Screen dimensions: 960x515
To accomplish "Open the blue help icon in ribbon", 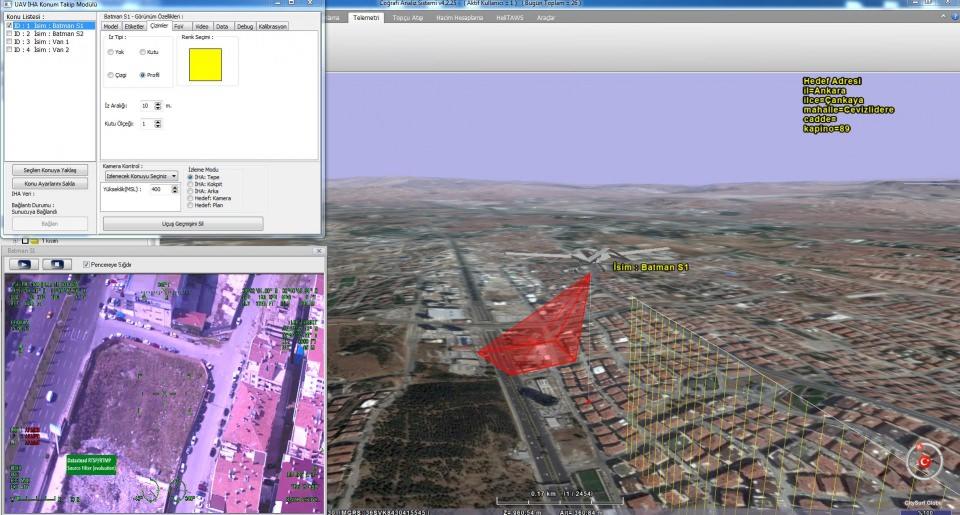I will (956, 17).
